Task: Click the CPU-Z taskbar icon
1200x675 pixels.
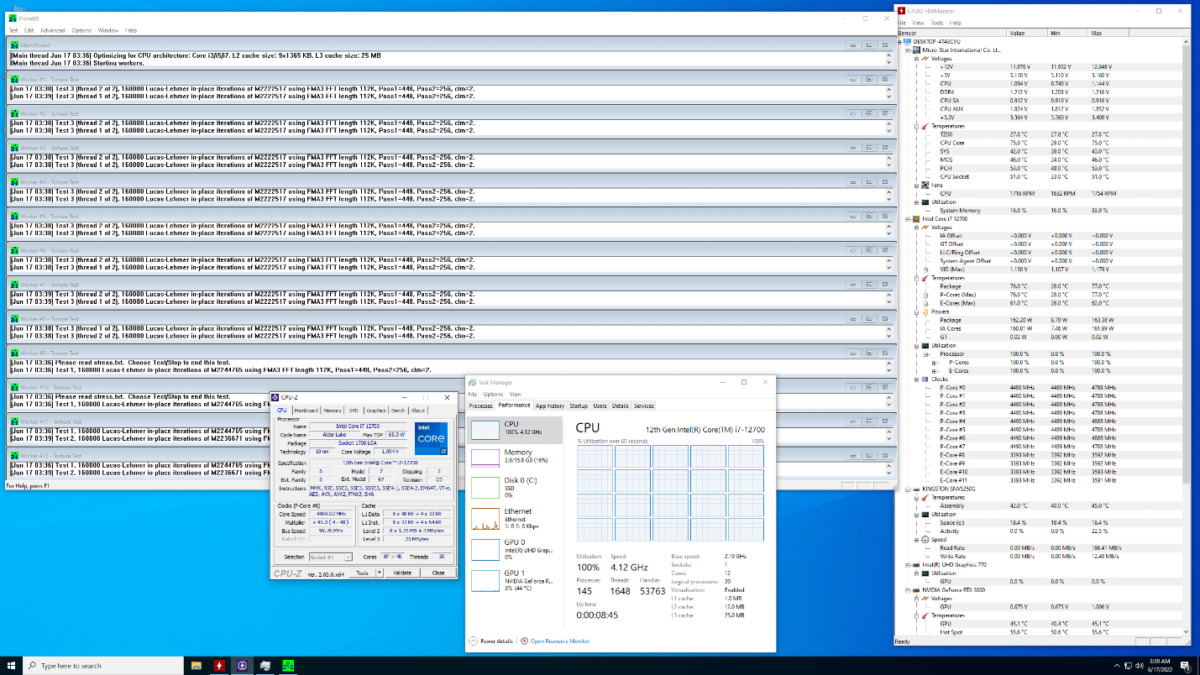Action: (x=242, y=665)
